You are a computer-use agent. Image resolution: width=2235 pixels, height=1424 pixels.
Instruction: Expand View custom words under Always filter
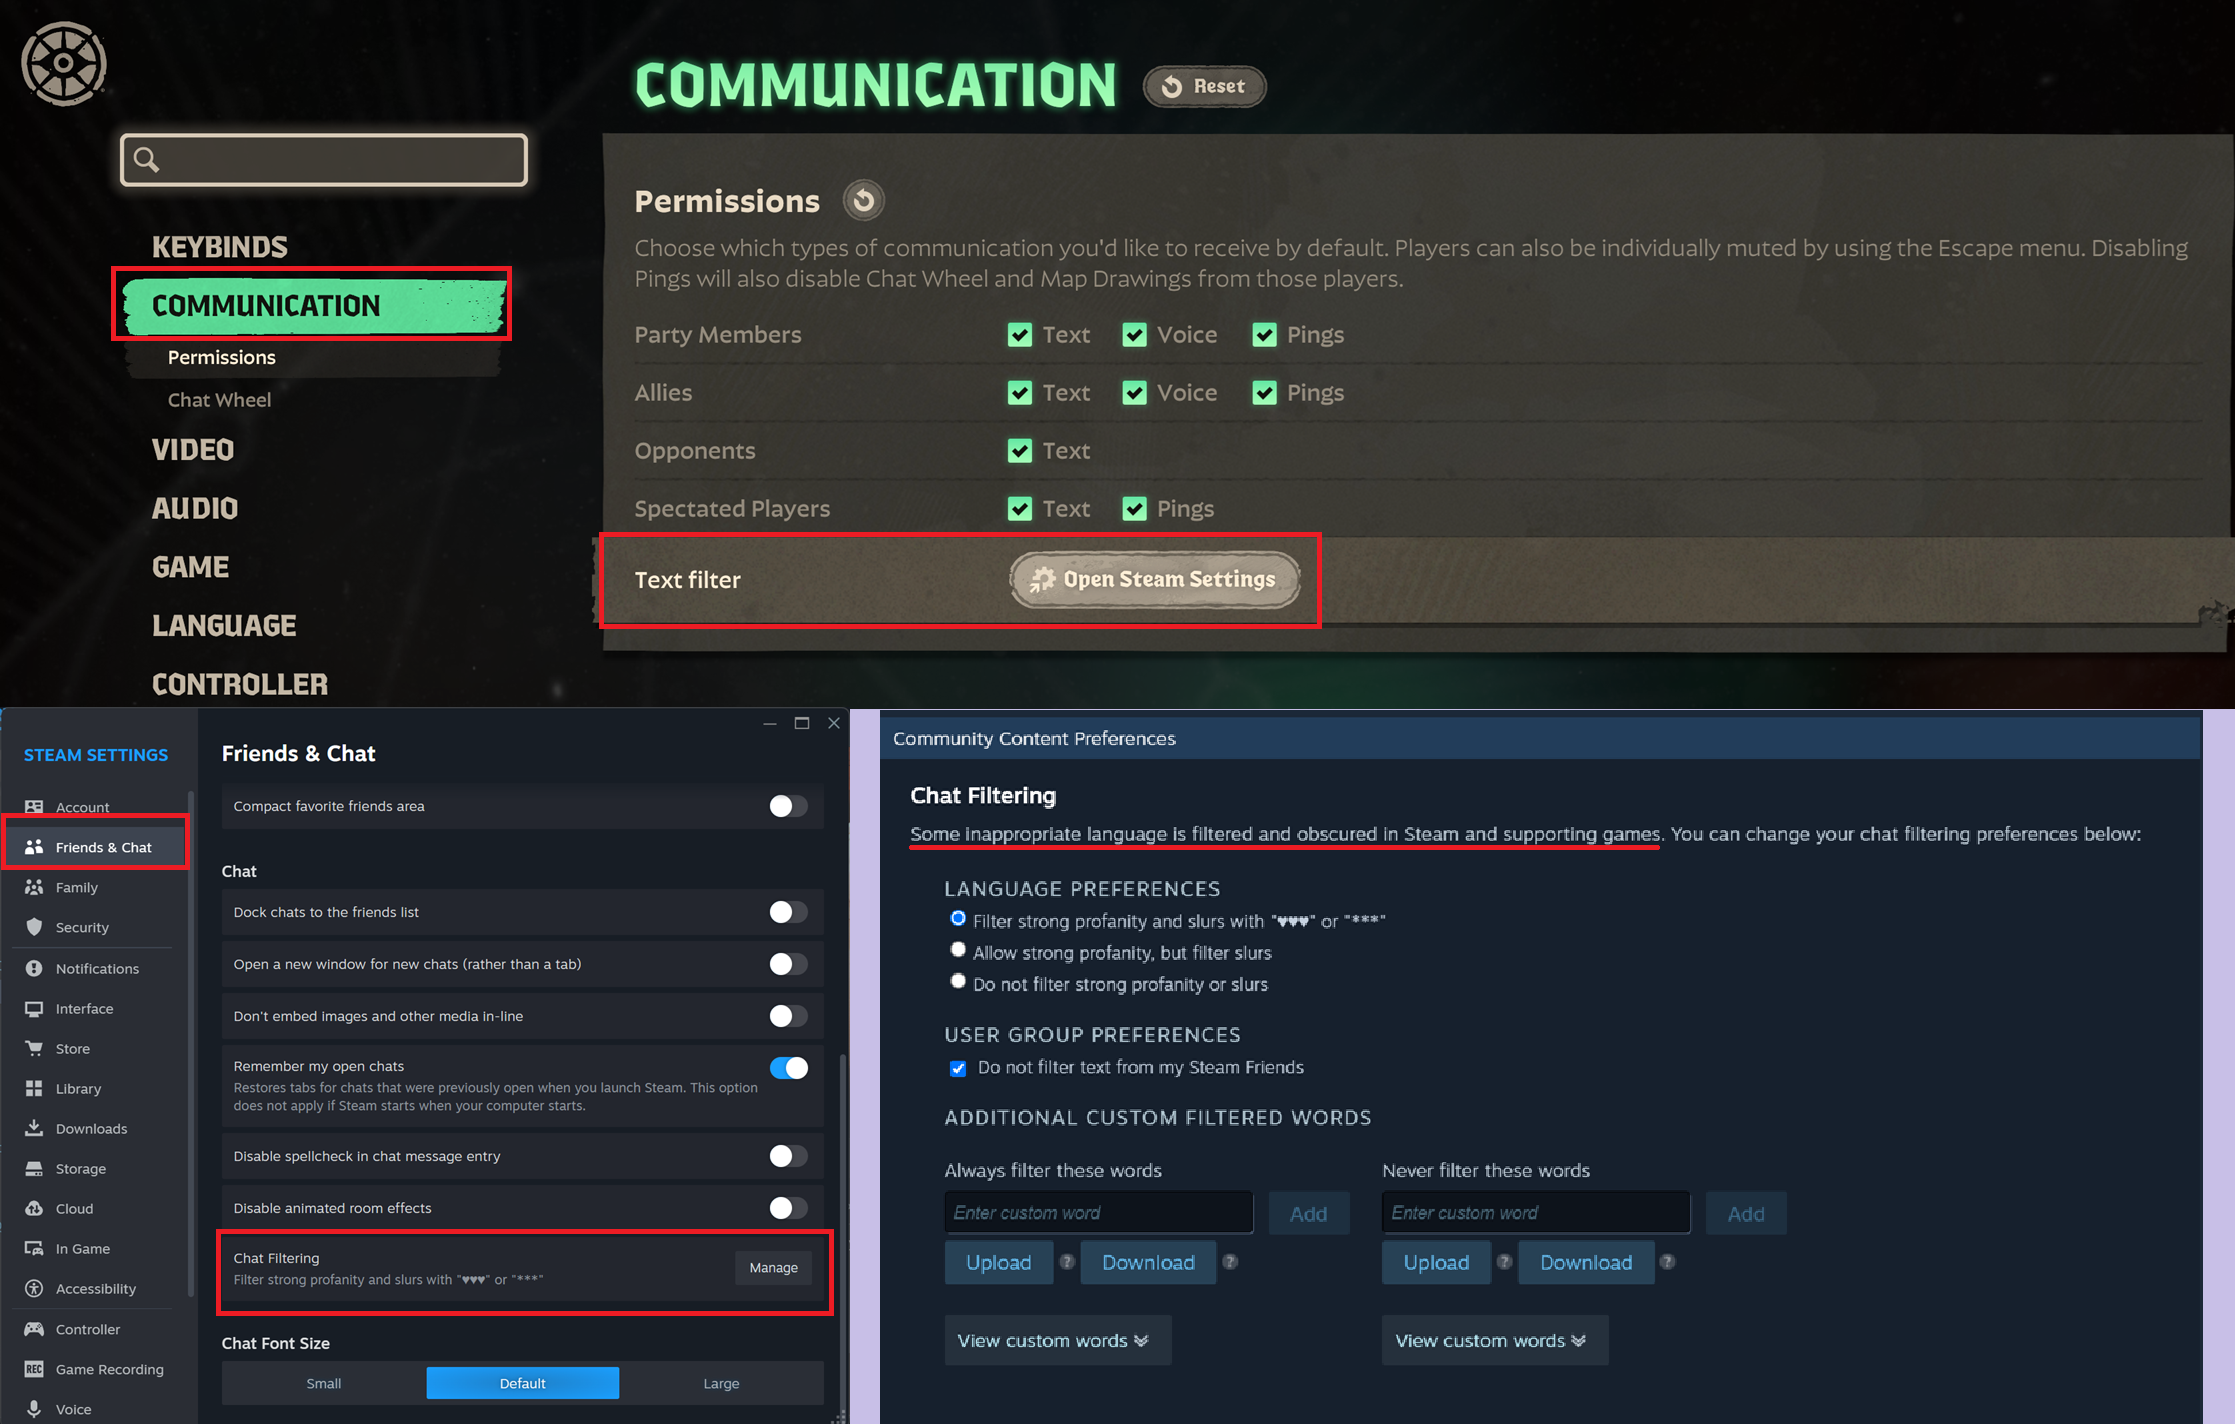coord(1057,1340)
